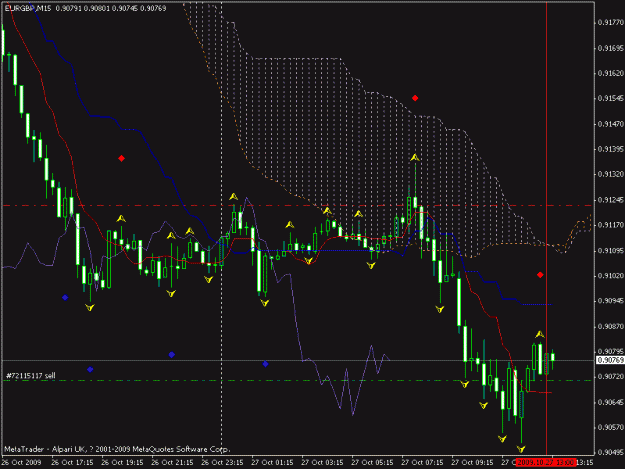Select the blue diamond just above the sell label
This screenshot has width=625, height=469.
coord(90,369)
